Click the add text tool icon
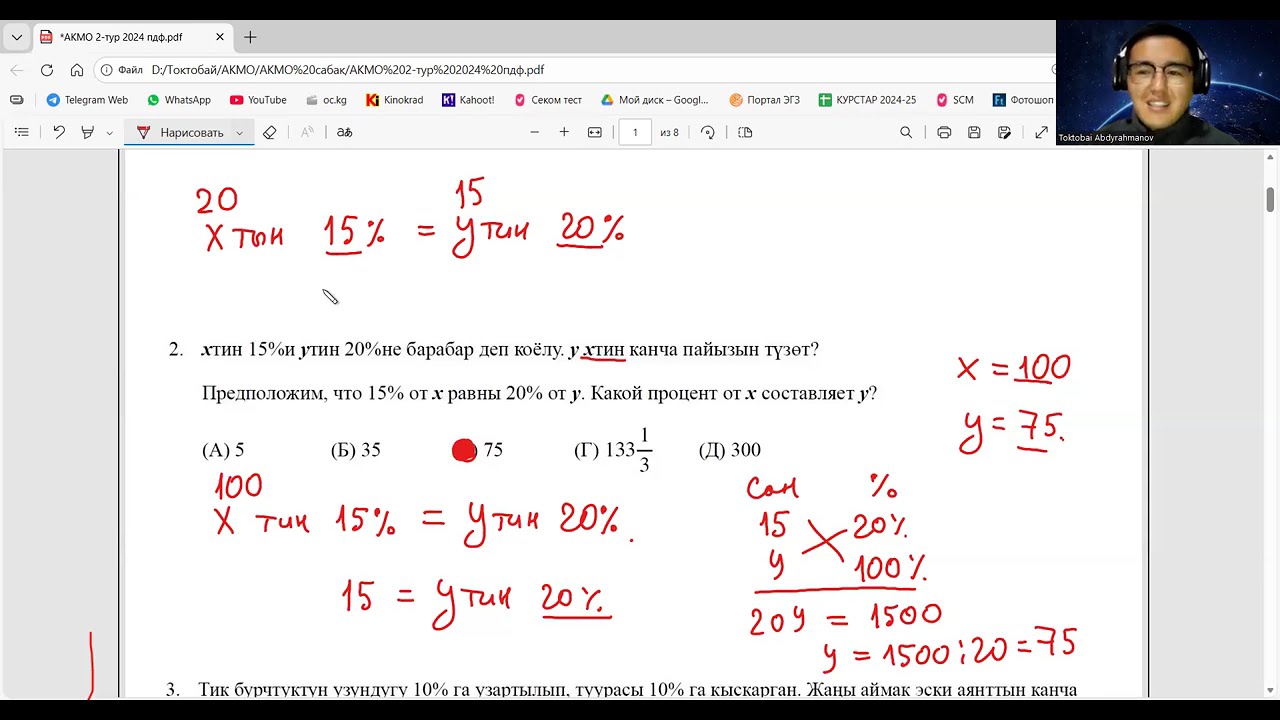 click(307, 132)
